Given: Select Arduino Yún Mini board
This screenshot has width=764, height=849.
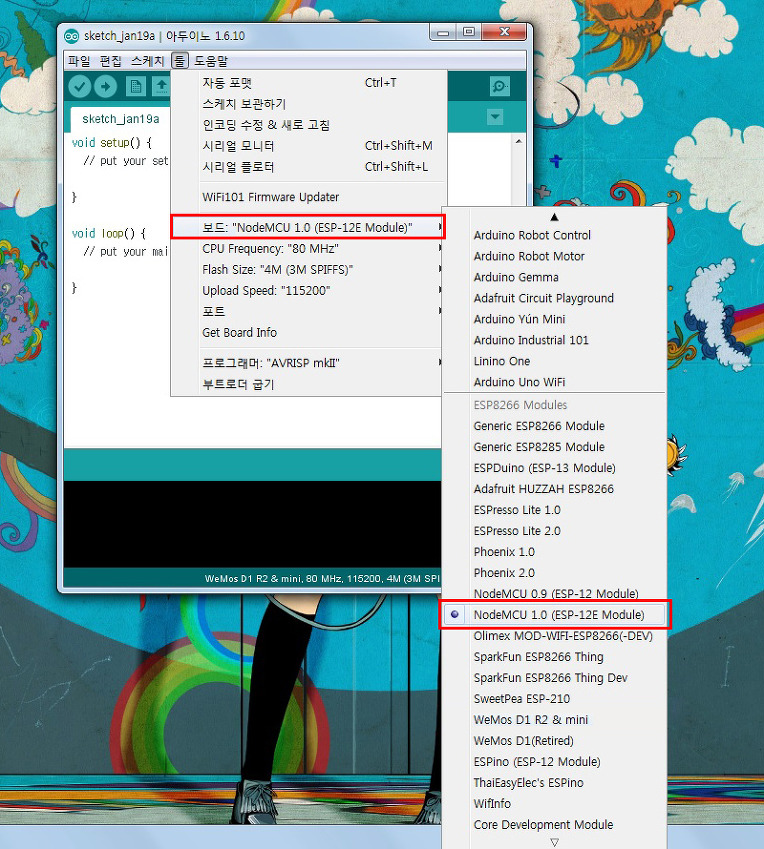Looking at the screenshot, I should click(554, 319).
